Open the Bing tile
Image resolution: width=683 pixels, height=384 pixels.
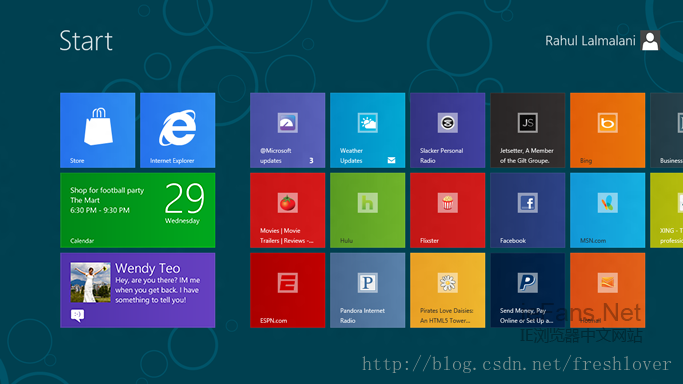coord(608,130)
